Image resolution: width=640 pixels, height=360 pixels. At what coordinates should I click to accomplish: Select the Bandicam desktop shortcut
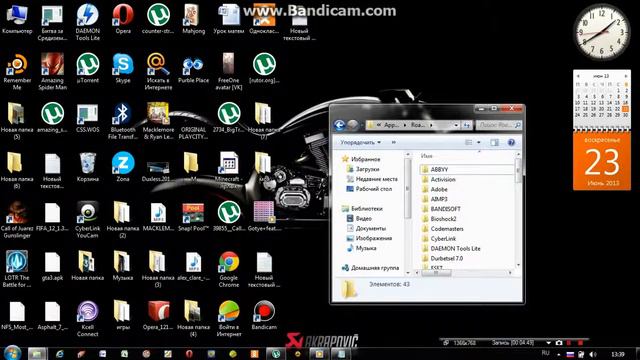point(264,315)
